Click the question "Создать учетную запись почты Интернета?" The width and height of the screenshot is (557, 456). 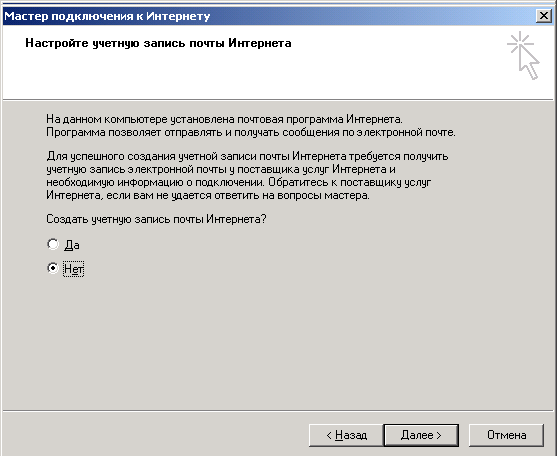click(x=156, y=219)
